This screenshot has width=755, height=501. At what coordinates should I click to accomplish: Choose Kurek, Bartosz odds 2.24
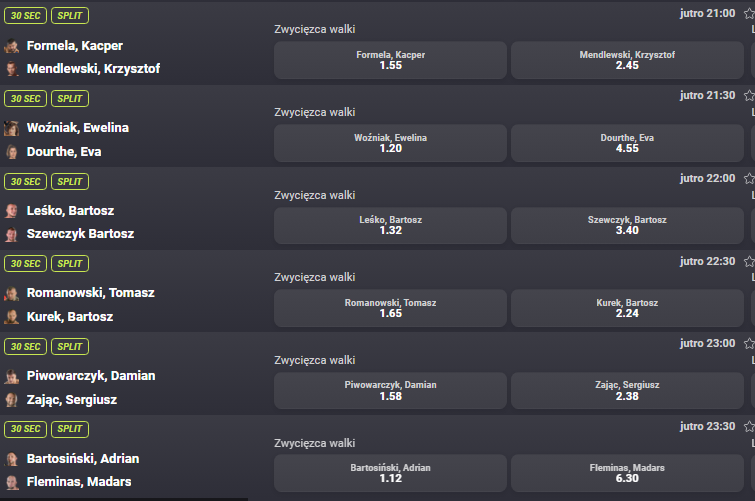tap(627, 308)
